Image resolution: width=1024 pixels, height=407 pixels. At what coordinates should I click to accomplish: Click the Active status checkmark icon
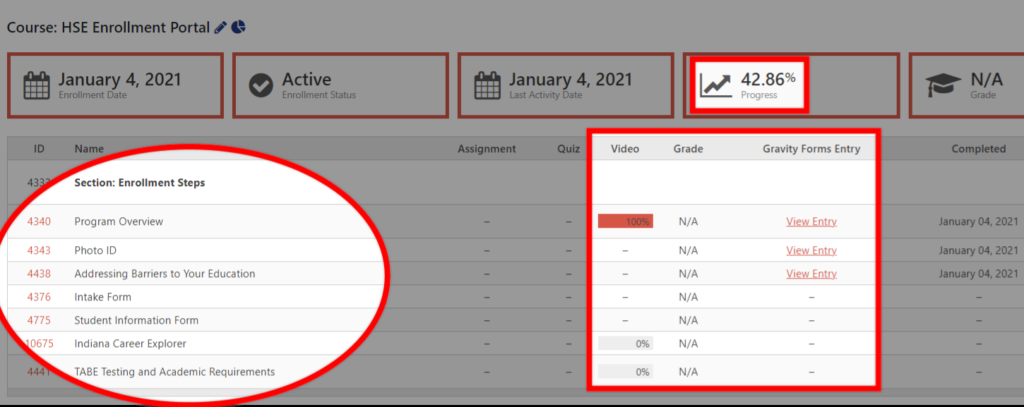261,86
